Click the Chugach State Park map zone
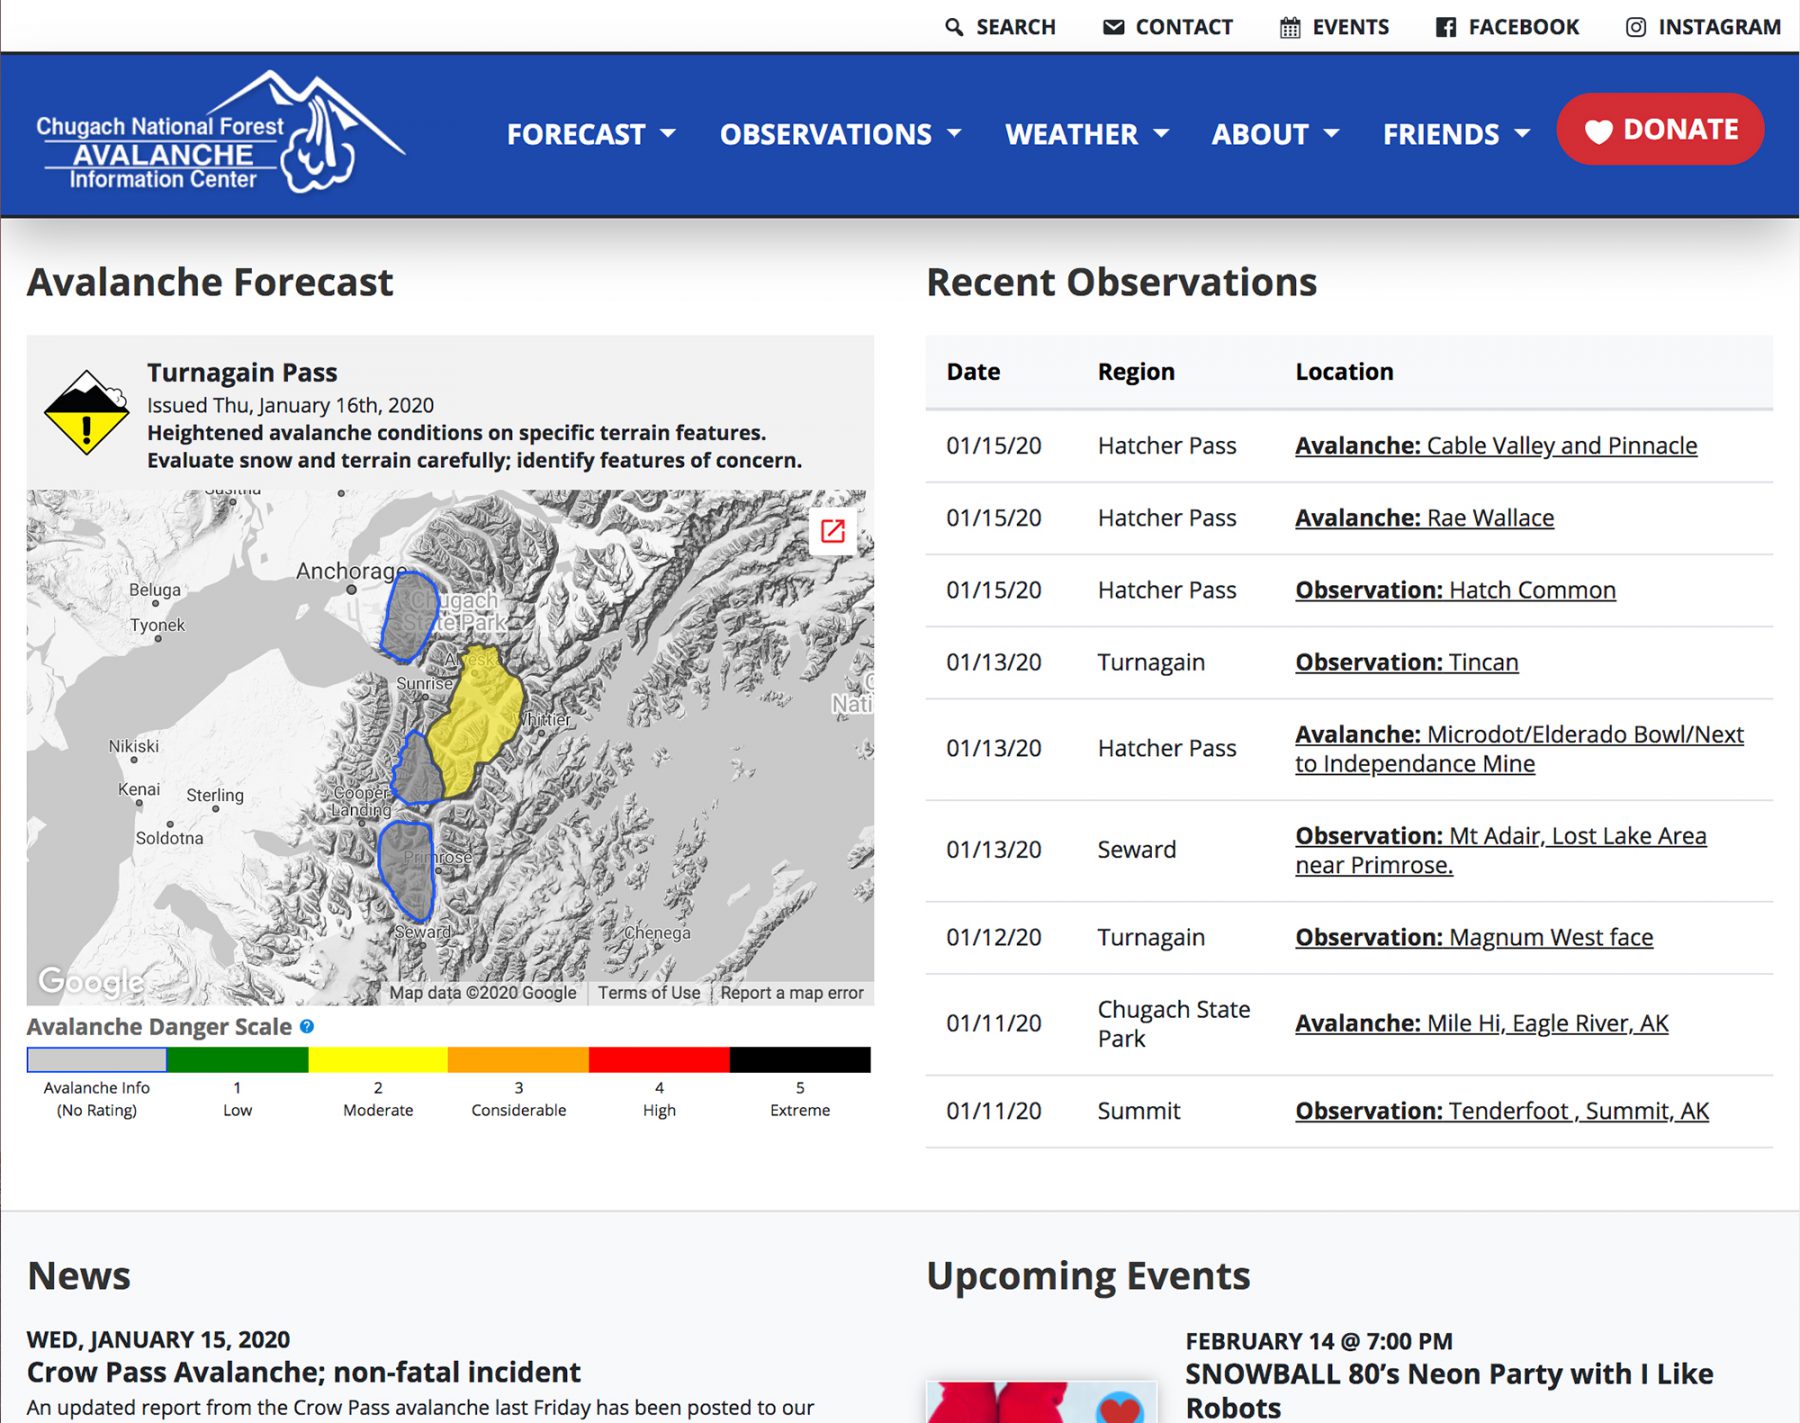1800x1423 pixels. click(x=408, y=615)
